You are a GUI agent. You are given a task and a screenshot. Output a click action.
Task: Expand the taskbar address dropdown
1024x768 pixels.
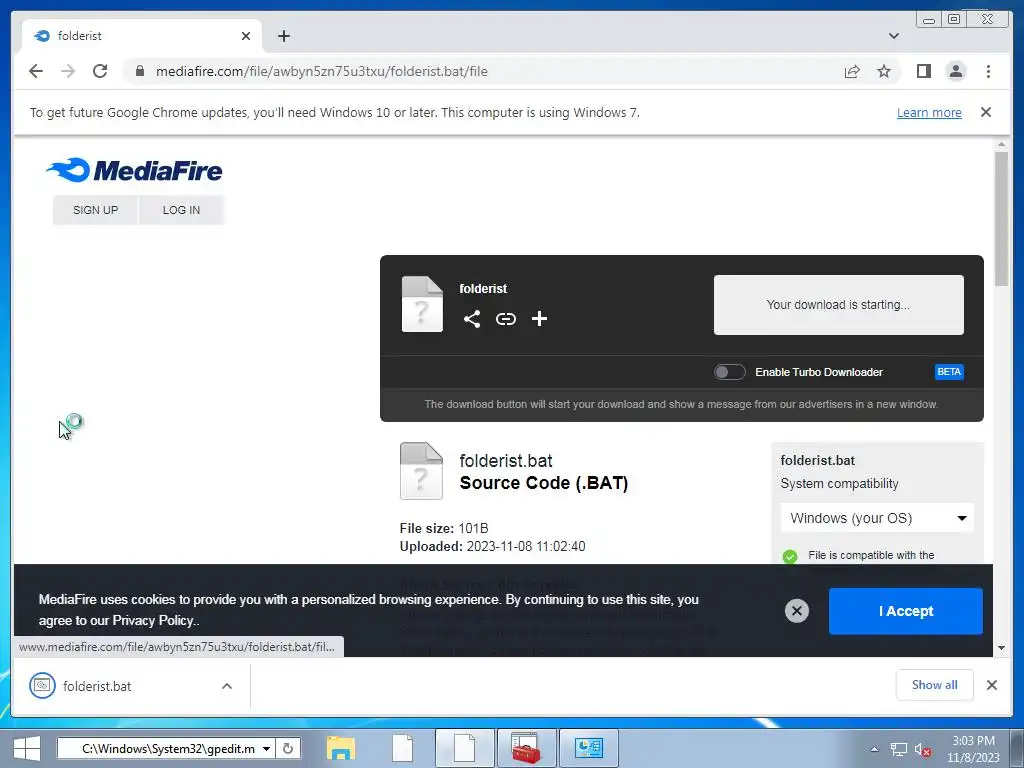(266, 748)
